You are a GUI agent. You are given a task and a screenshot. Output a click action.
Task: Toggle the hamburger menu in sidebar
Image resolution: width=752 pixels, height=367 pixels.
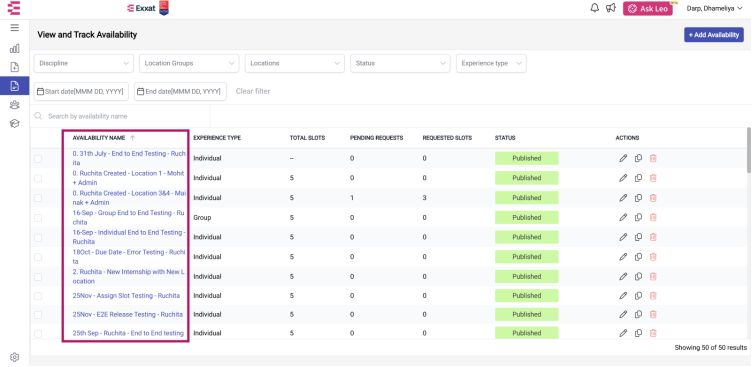[14, 28]
